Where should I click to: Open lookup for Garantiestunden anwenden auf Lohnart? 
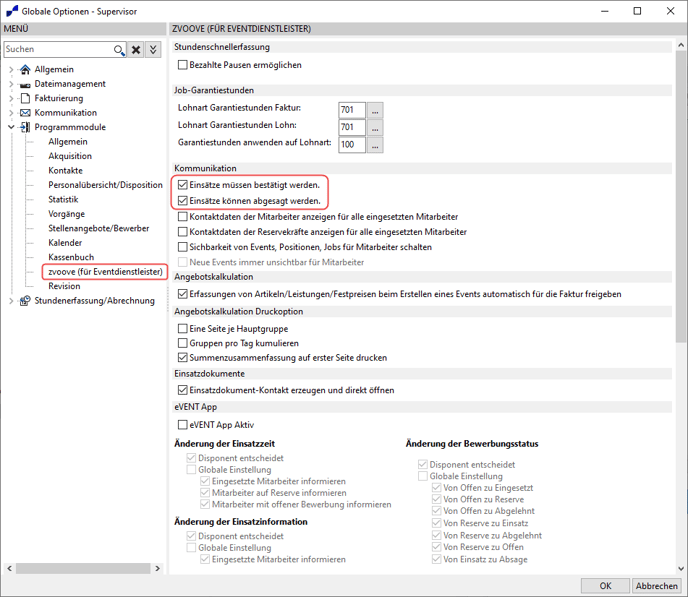pos(375,145)
